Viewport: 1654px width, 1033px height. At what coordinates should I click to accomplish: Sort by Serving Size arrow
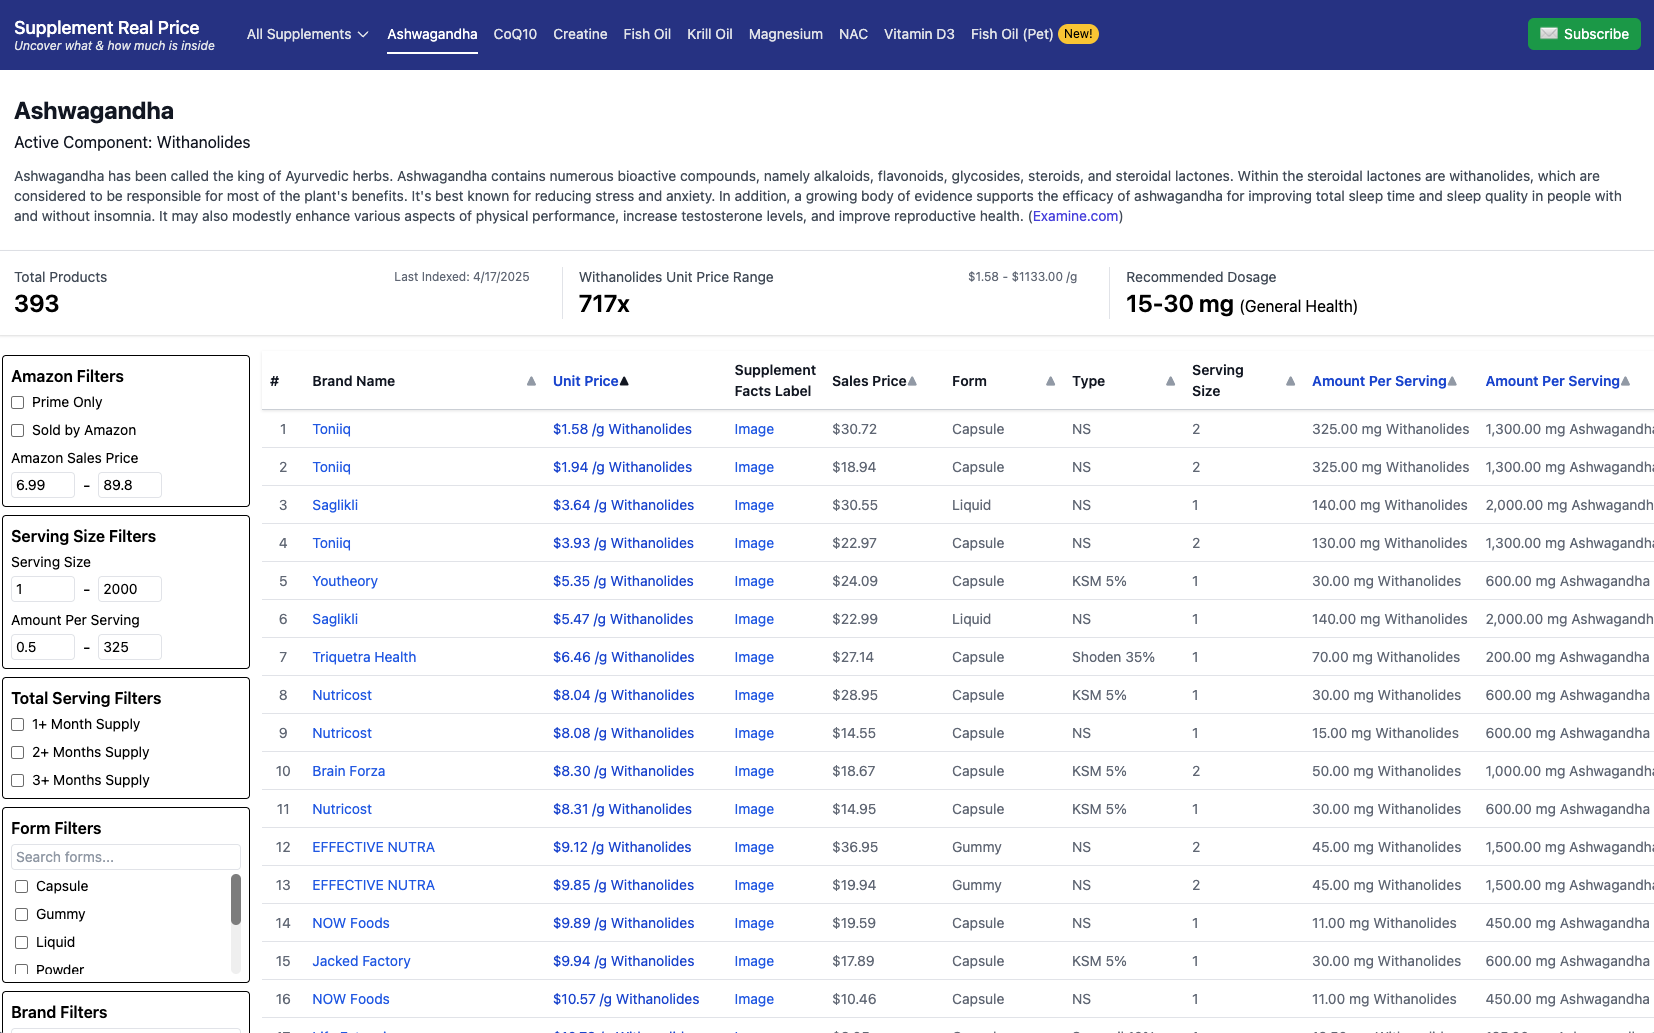(1290, 381)
